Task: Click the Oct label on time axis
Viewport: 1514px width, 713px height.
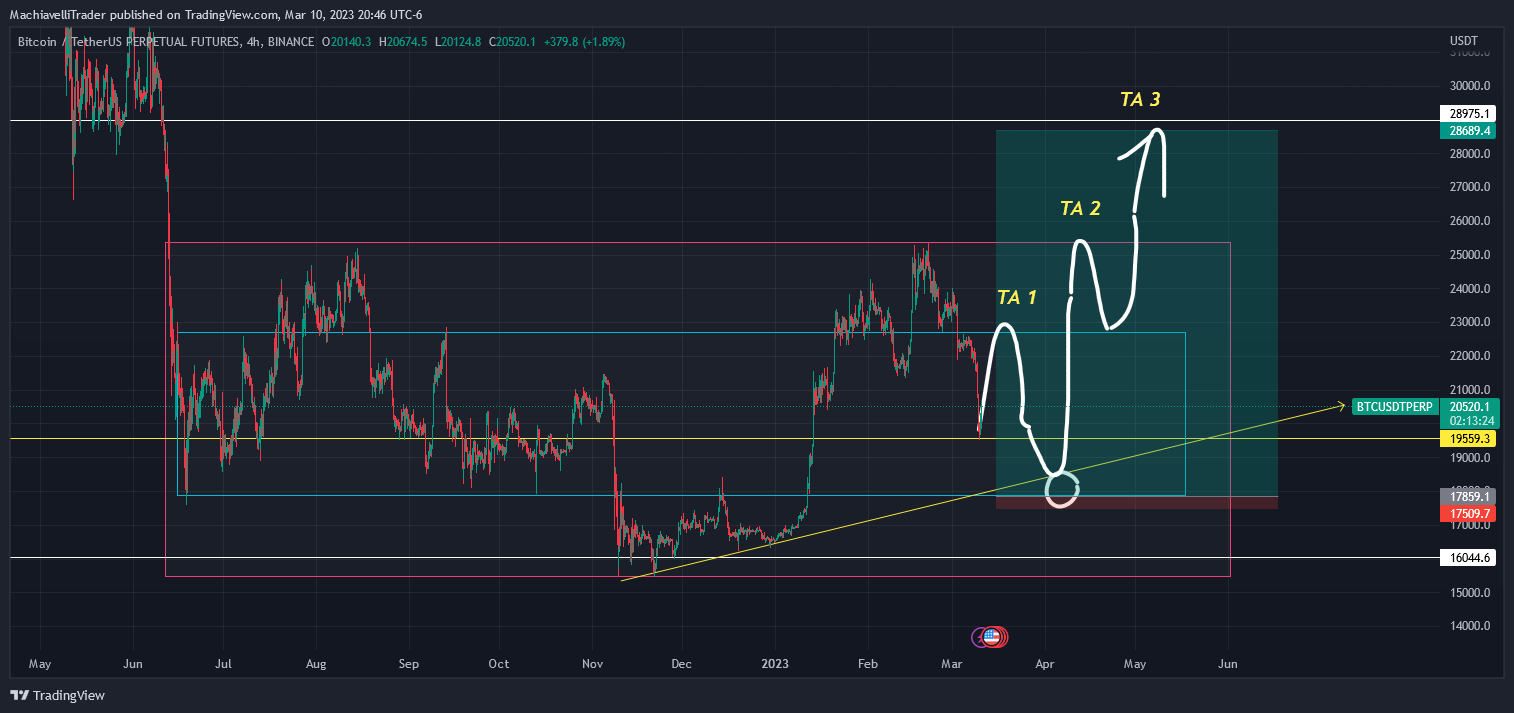Action: [499, 663]
